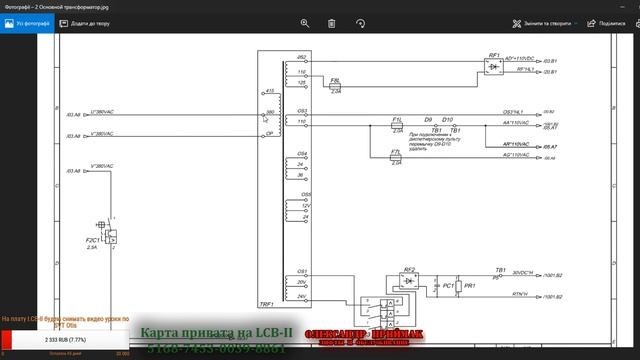Click the TRF1 transformer label

(267, 304)
